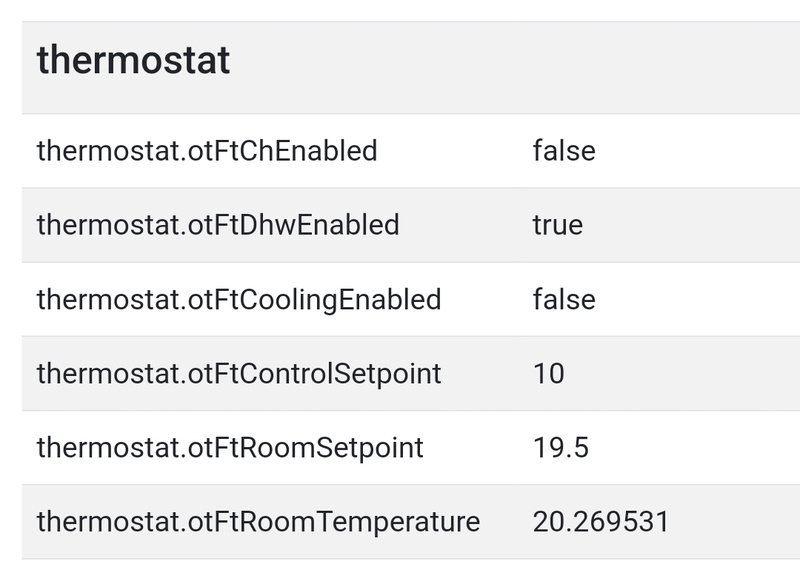This screenshot has width=800, height=584.
Task: Select the false value of otFtChEnabled
Action: (563, 151)
